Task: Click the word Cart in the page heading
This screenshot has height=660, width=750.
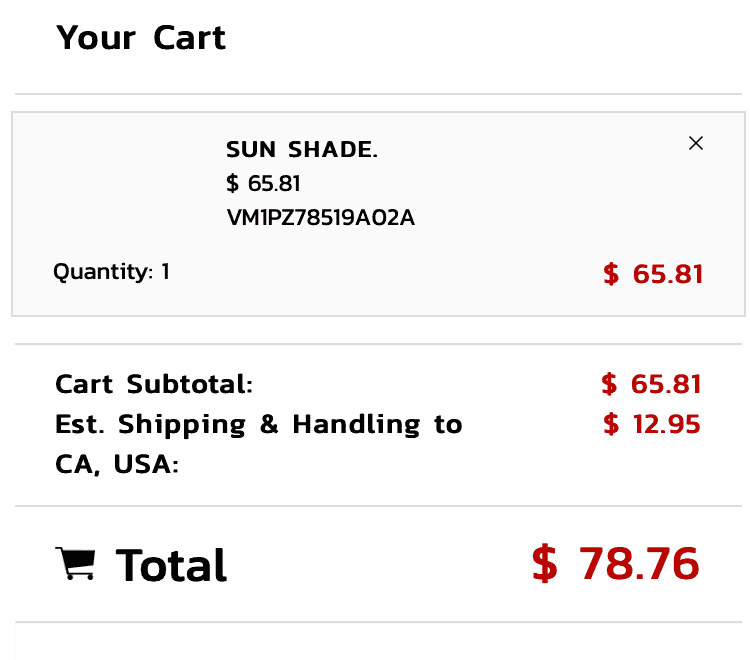Action: tap(189, 38)
